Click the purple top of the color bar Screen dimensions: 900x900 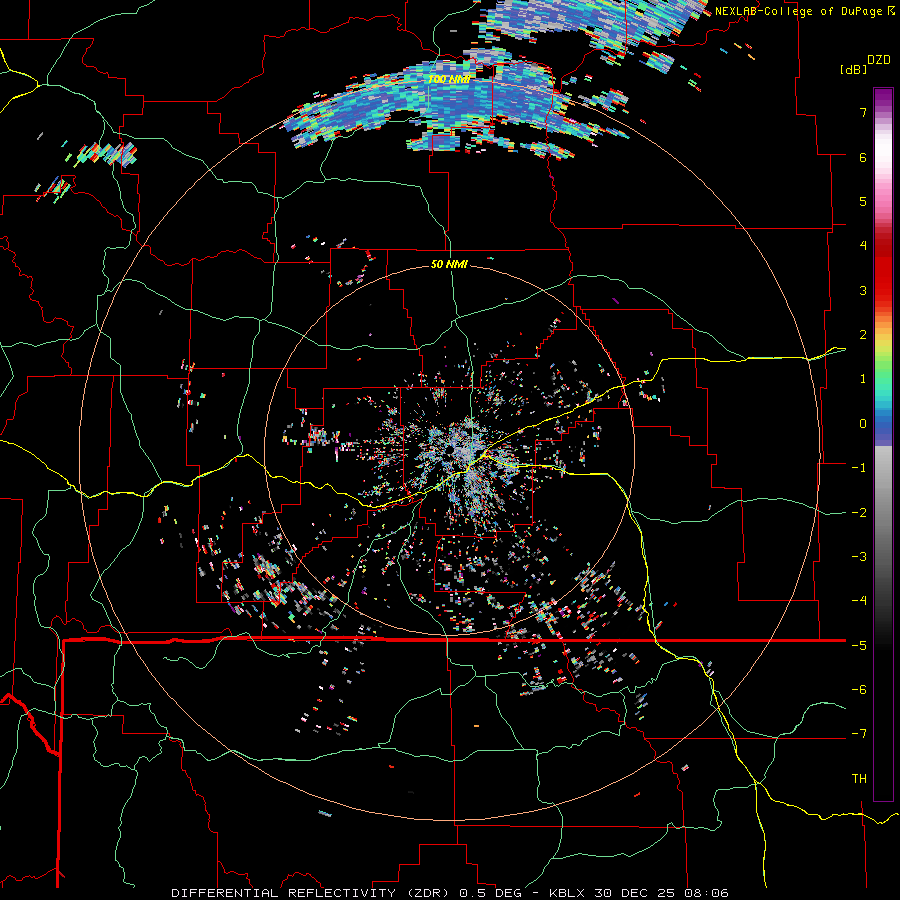click(x=883, y=98)
